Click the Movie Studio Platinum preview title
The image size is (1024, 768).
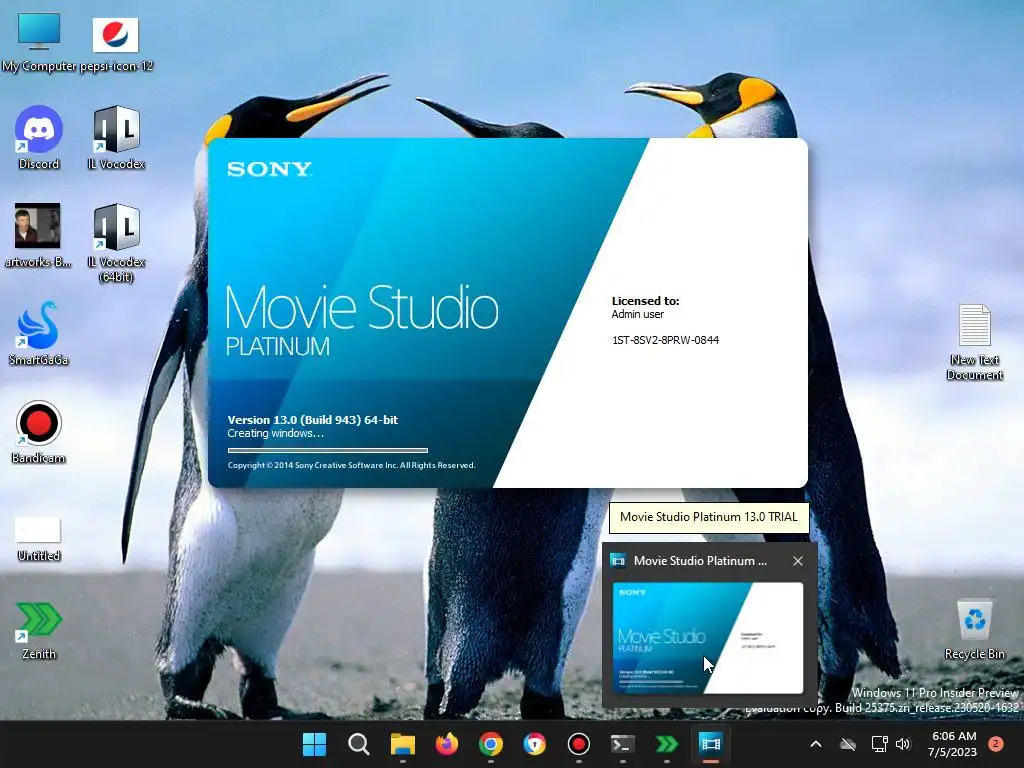click(x=700, y=561)
